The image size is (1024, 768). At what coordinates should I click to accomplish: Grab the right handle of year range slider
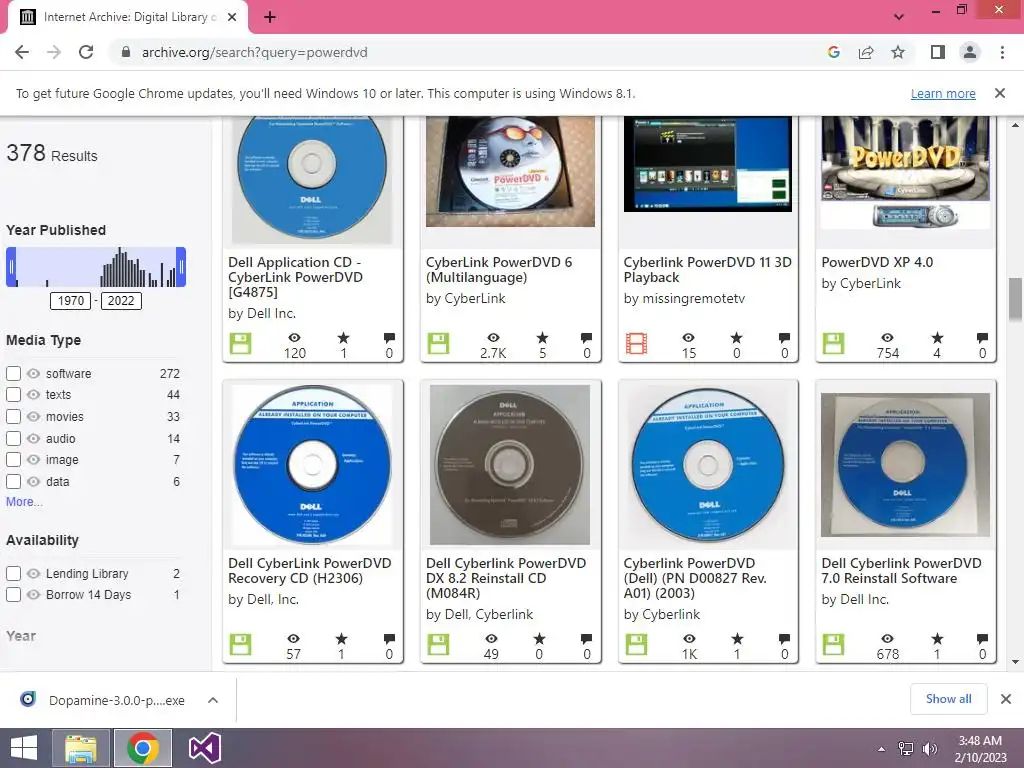pyautogui.click(x=181, y=266)
